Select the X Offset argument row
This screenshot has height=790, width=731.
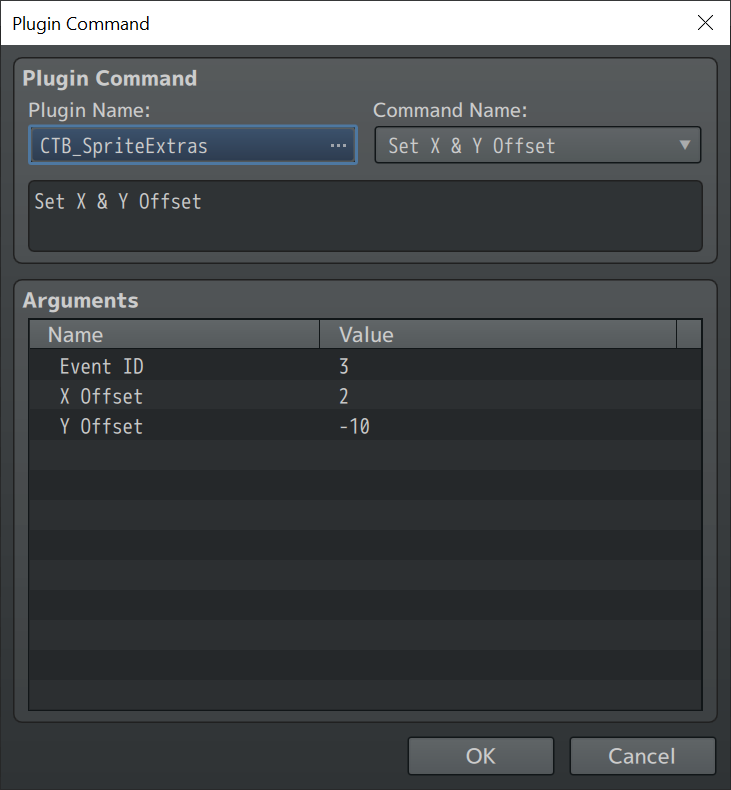pos(365,396)
